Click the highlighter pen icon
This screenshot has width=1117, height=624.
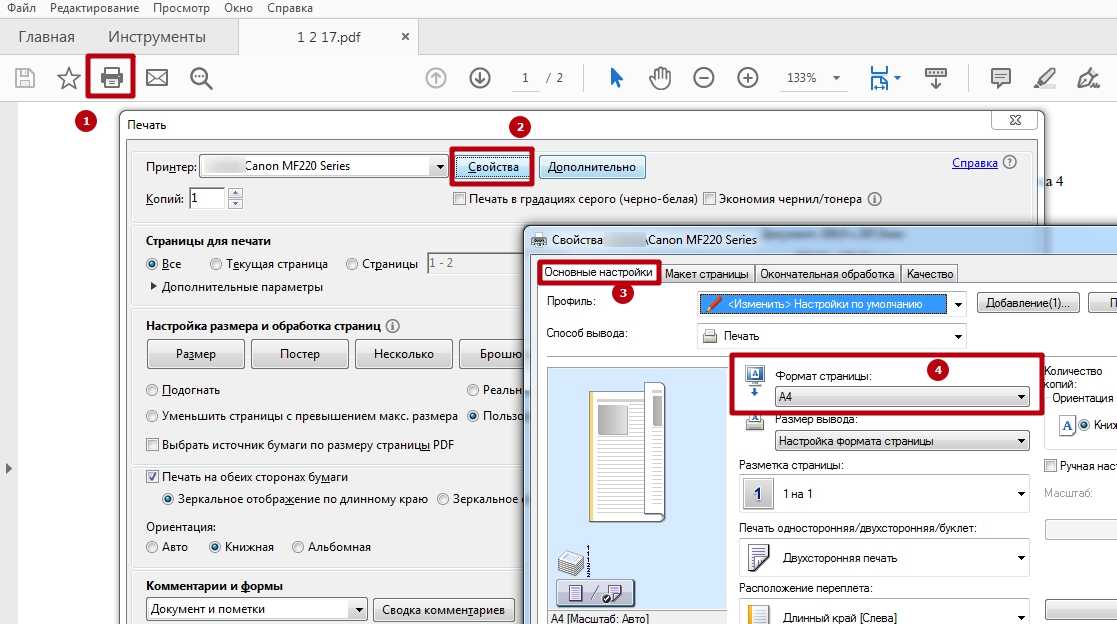click(1044, 78)
